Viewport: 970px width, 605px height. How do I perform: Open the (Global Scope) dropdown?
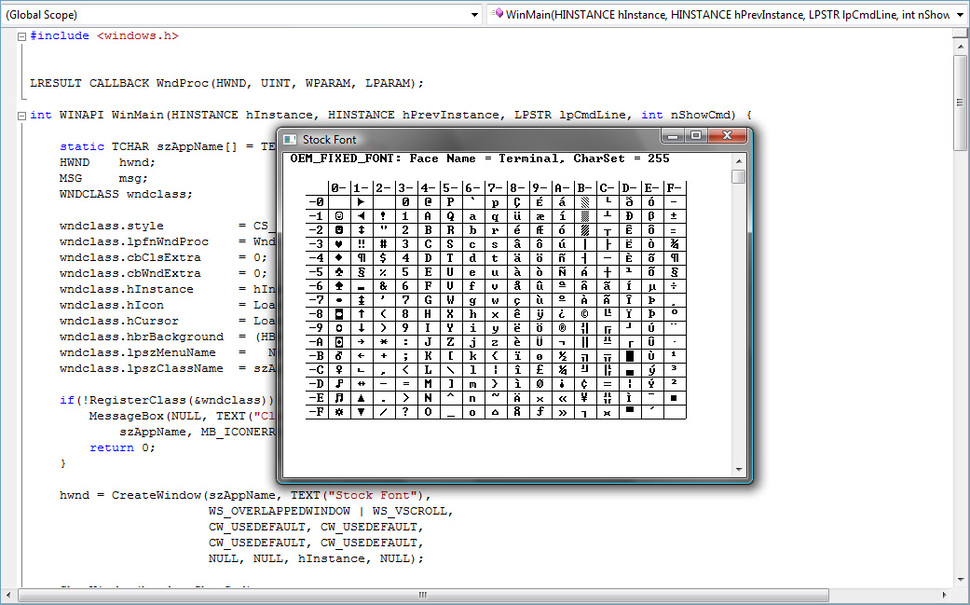coord(241,15)
